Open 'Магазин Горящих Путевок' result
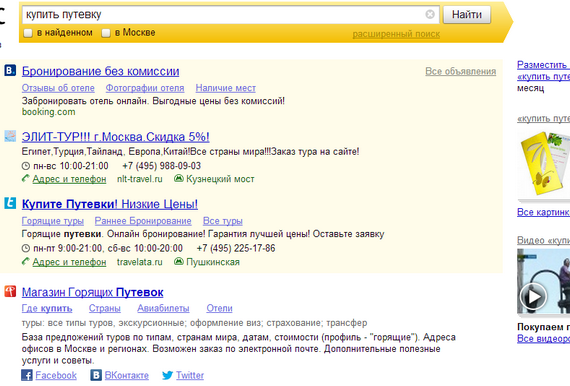Screen dimensions: 570x386 [x=93, y=292]
